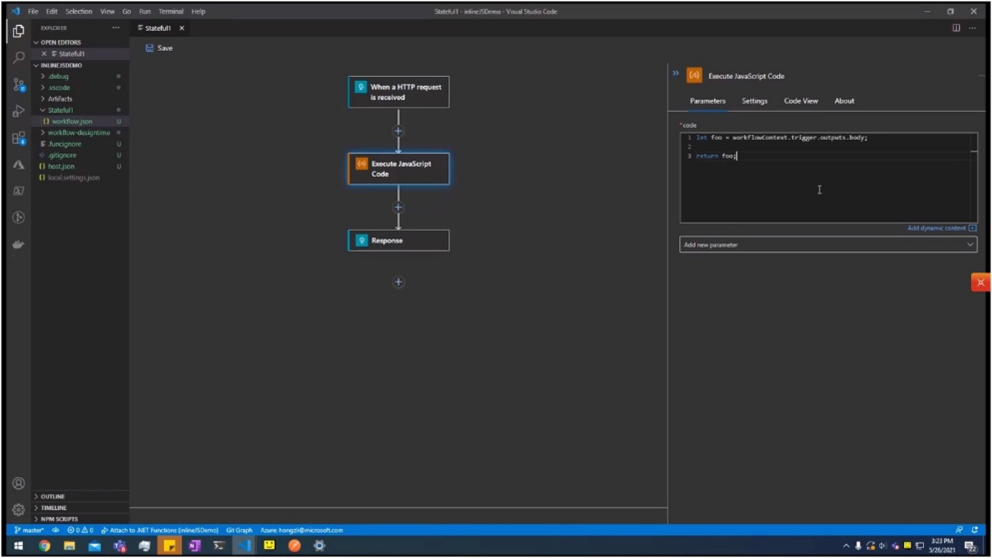992x558 pixels.
Task: Expand the OUTLINE section
Action: click(53, 496)
